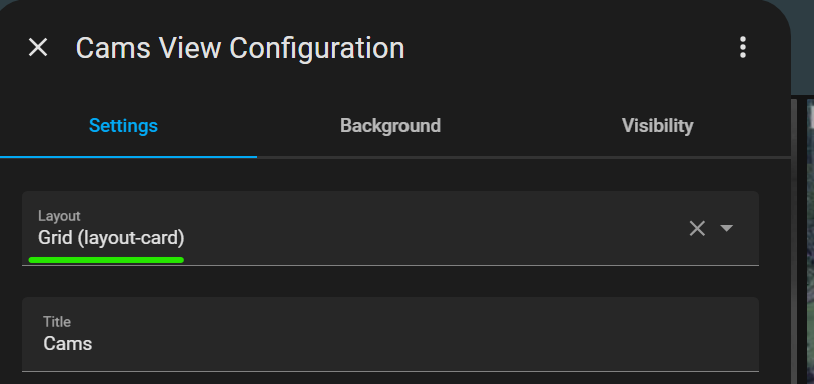Screen dimensions: 814x384
Task: Open the Layout combo box
Action: tap(390, 228)
